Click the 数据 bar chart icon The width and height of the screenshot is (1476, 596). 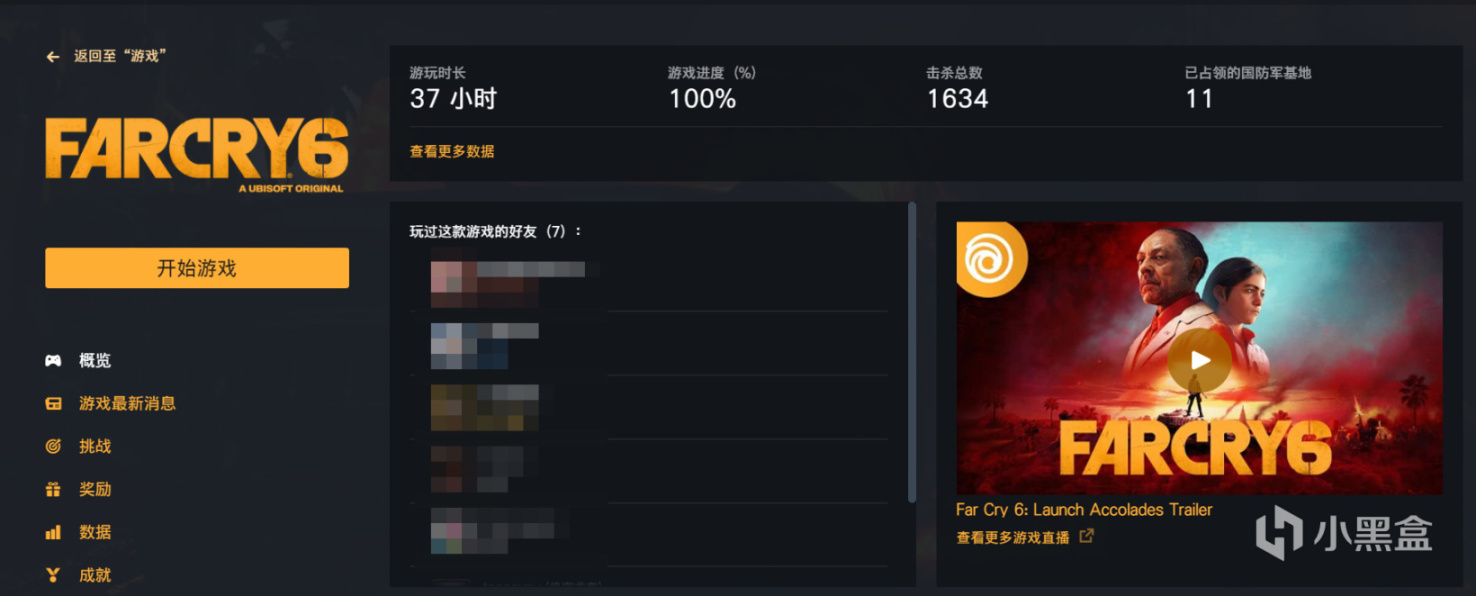click(x=53, y=533)
